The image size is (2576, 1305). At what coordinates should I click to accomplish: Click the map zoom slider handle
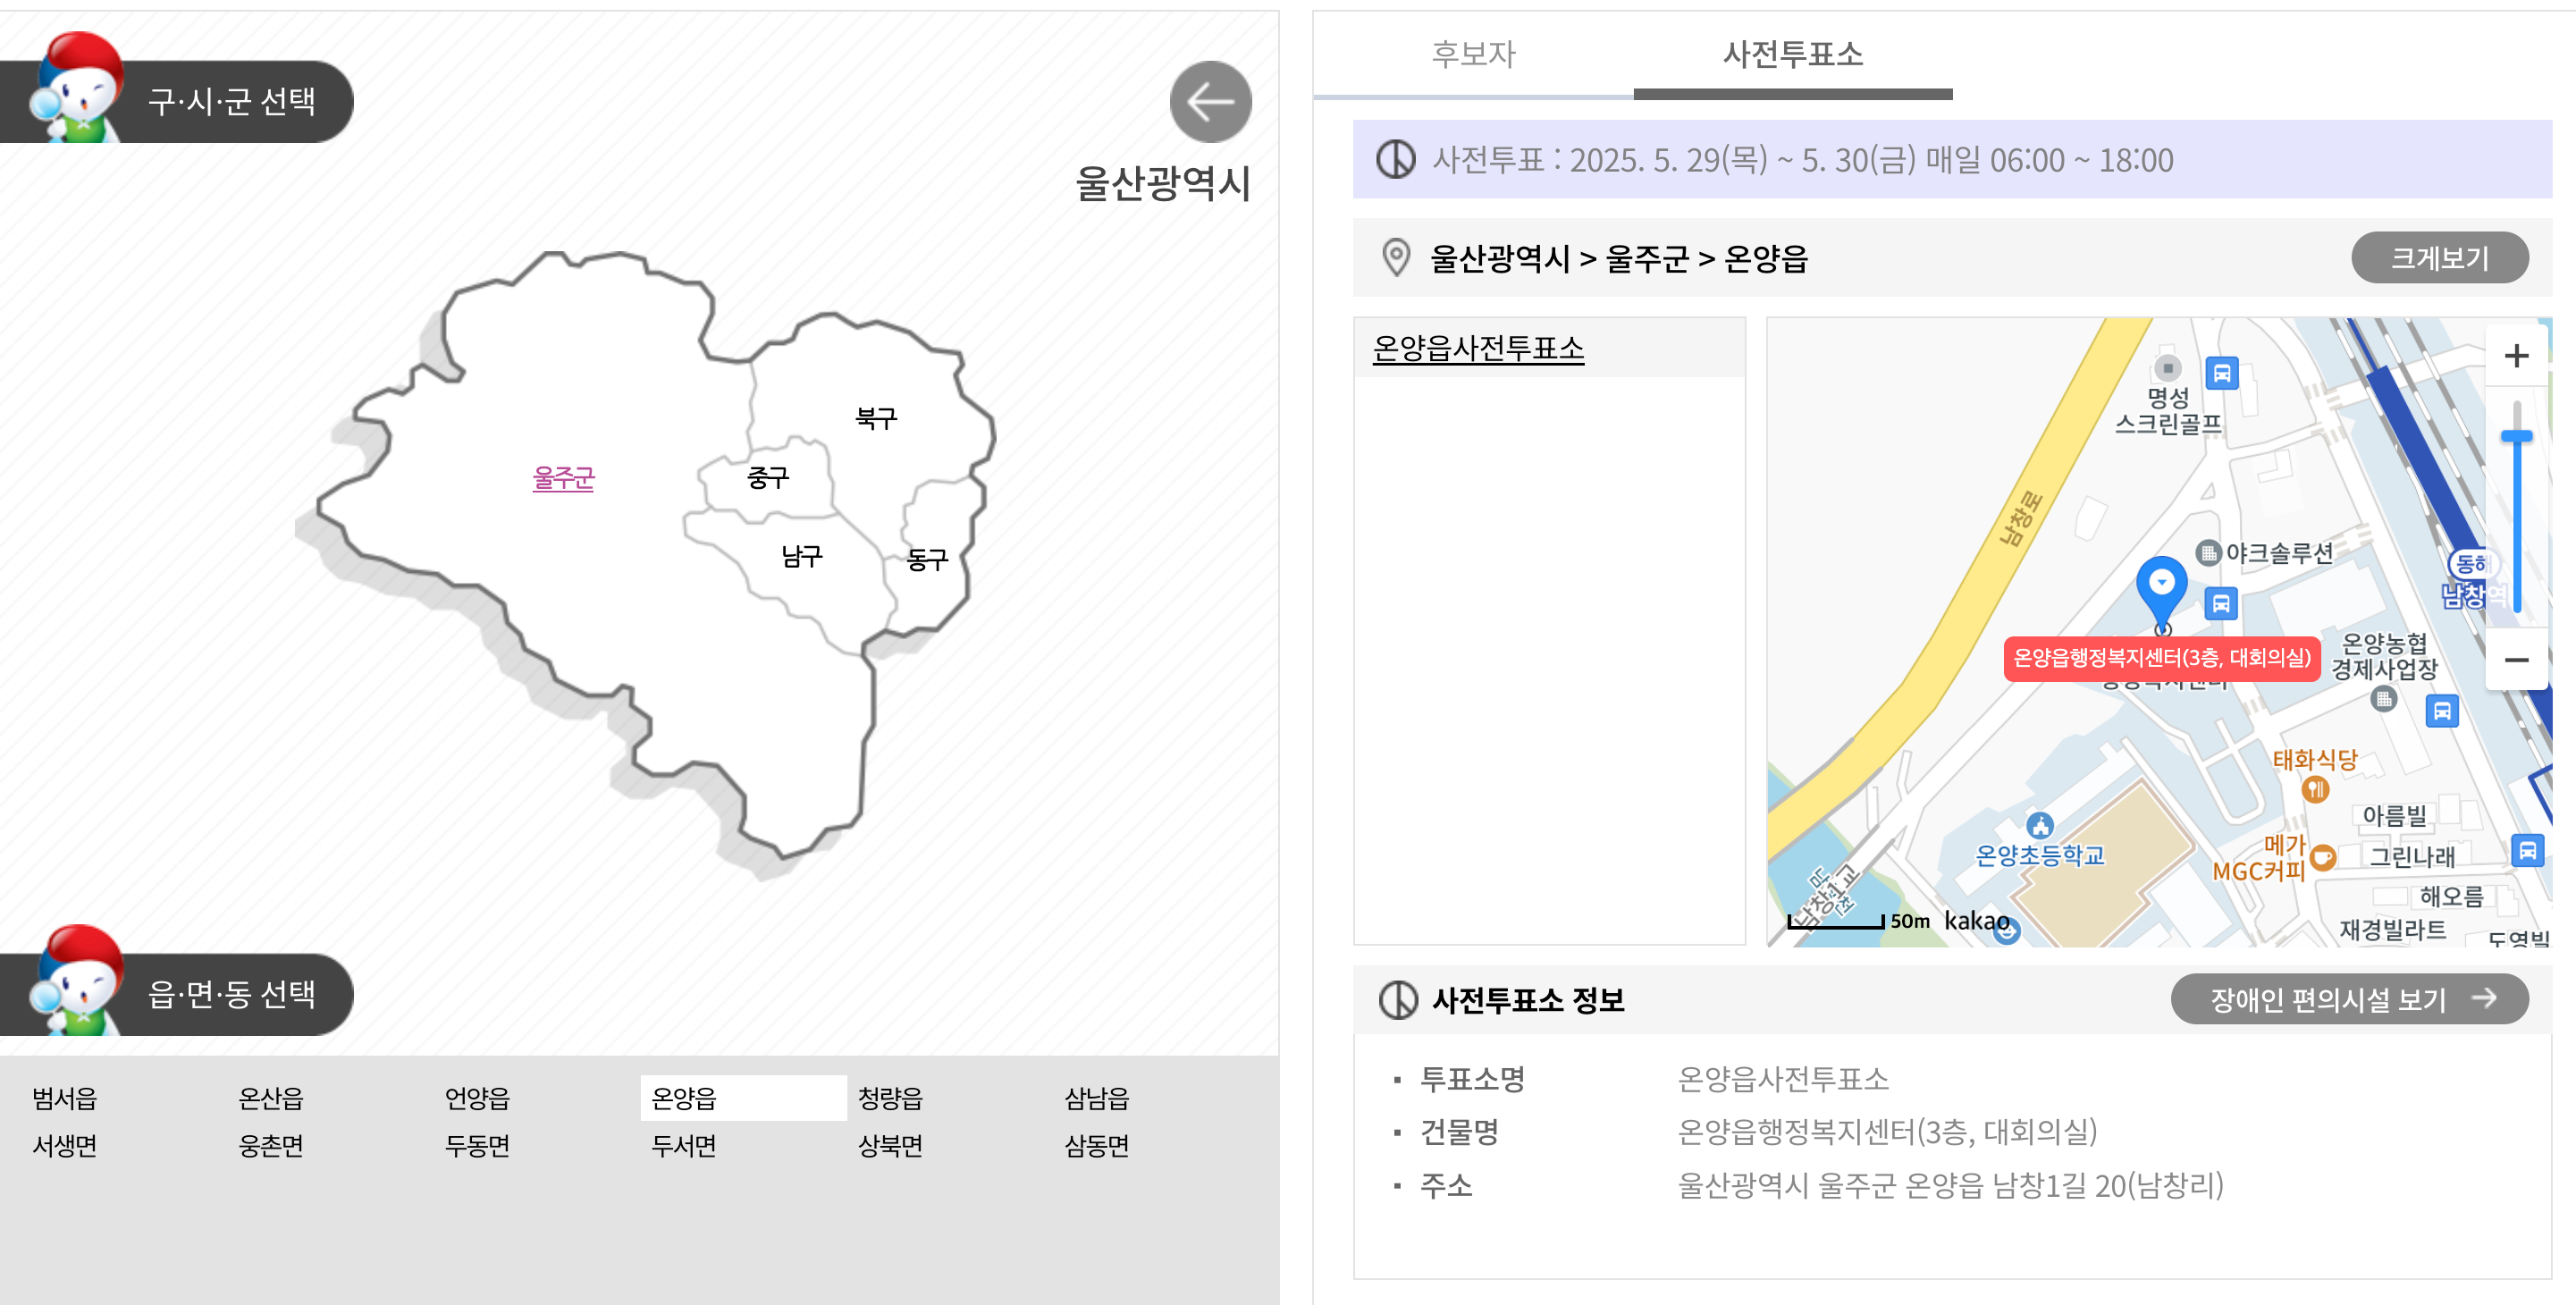[2516, 436]
